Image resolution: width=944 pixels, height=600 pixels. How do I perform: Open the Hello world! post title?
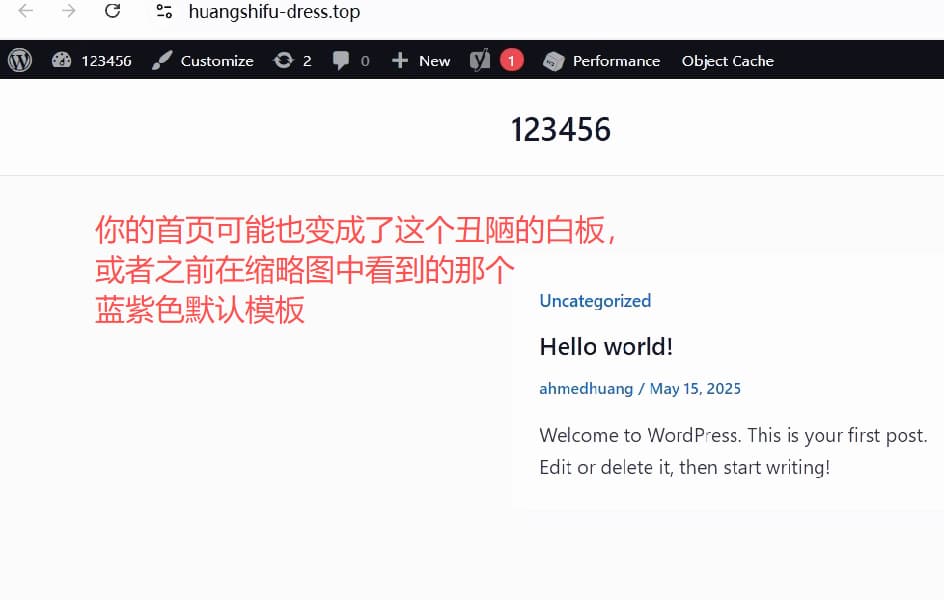coord(606,347)
